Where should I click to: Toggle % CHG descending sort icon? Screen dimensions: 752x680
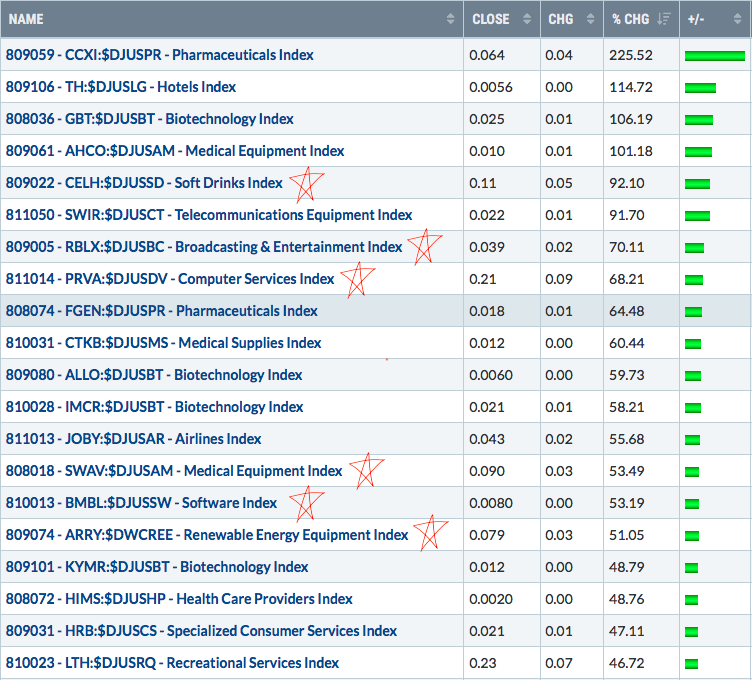click(664, 19)
